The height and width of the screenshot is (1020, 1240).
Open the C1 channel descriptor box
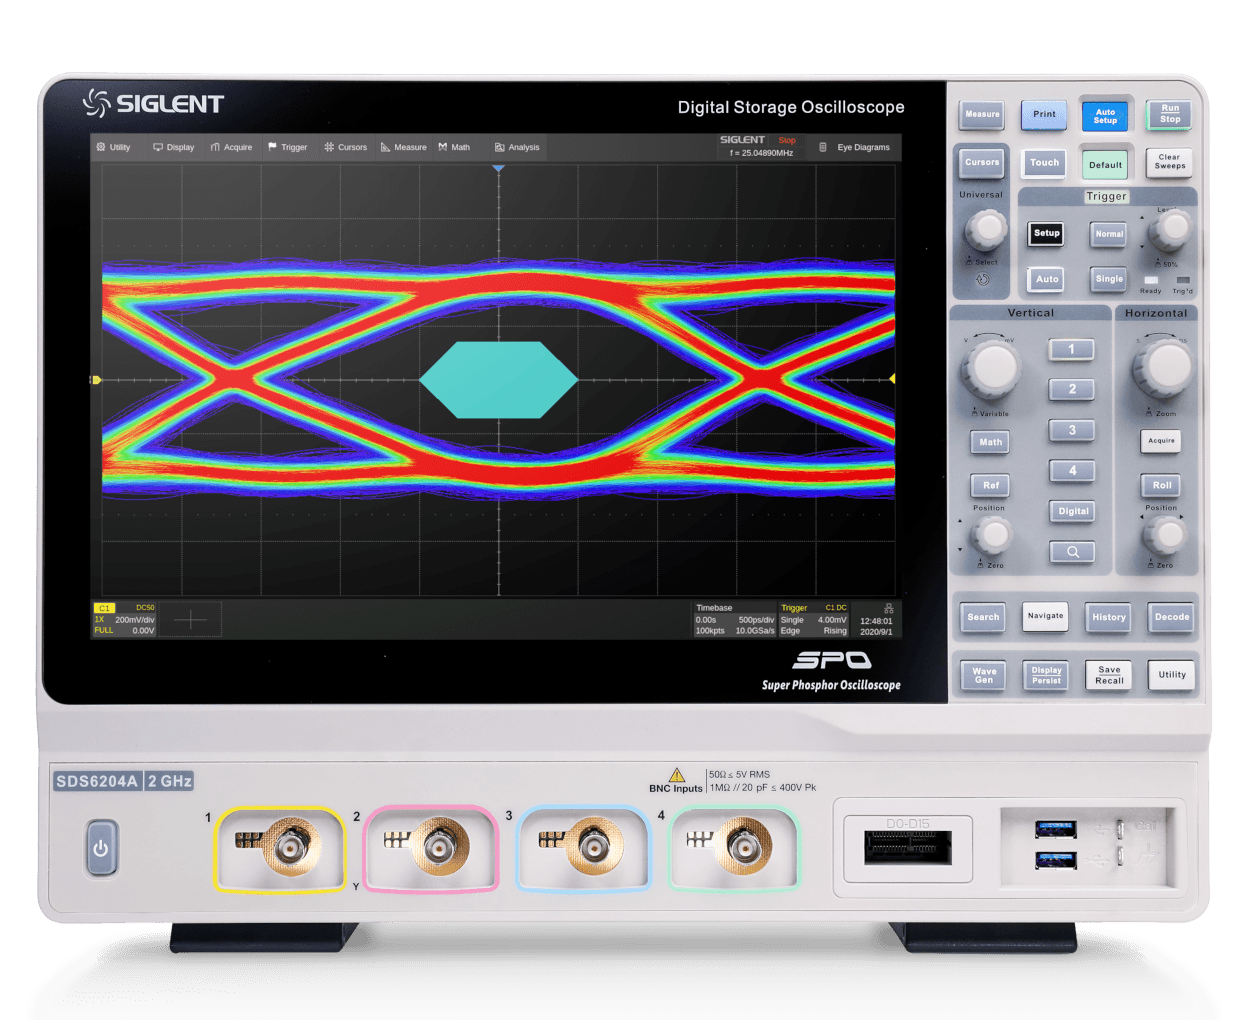click(125, 620)
